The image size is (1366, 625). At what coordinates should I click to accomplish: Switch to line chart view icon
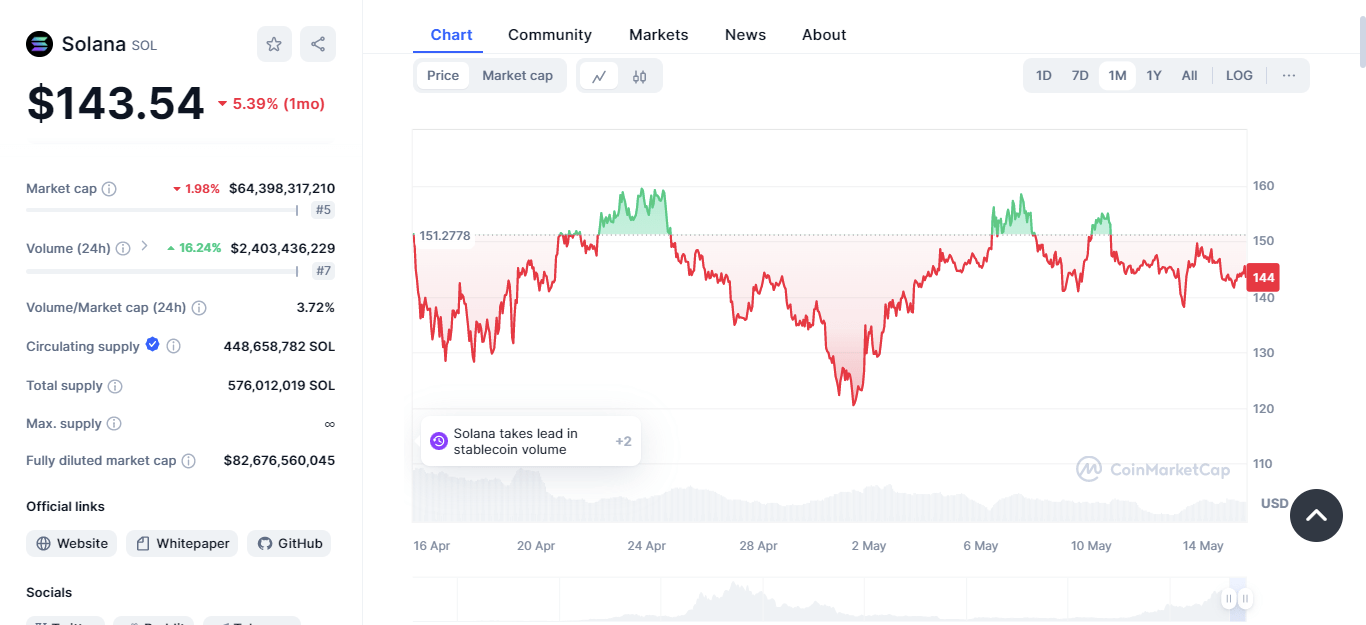(599, 76)
